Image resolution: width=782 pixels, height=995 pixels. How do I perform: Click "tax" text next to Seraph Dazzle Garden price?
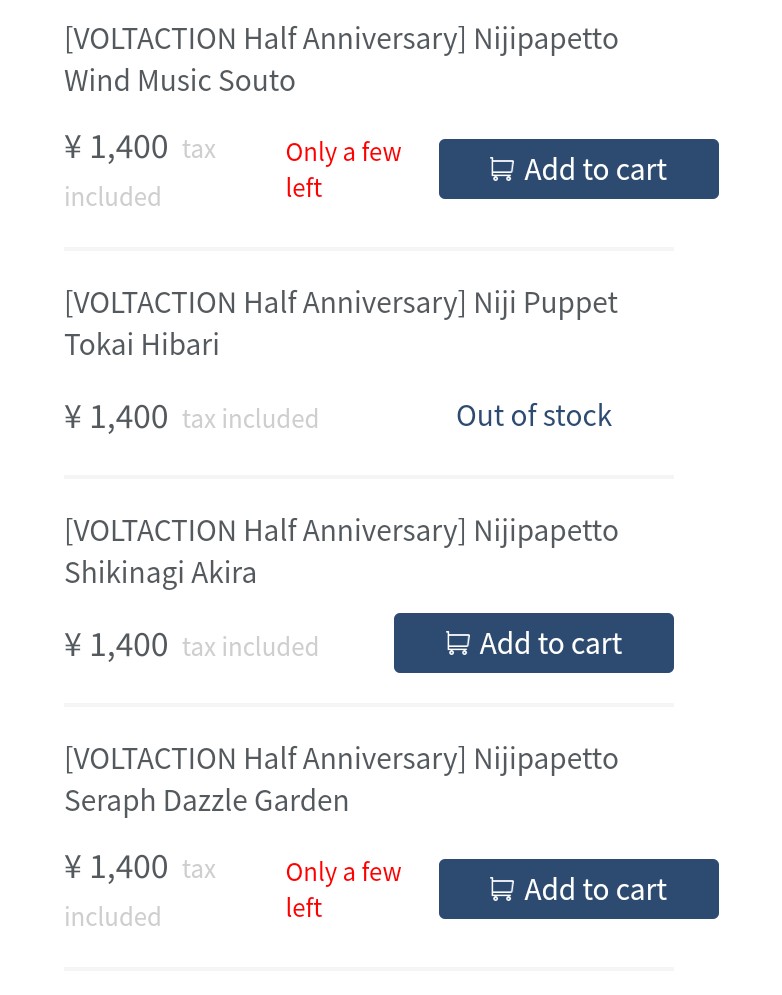tap(199, 870)
